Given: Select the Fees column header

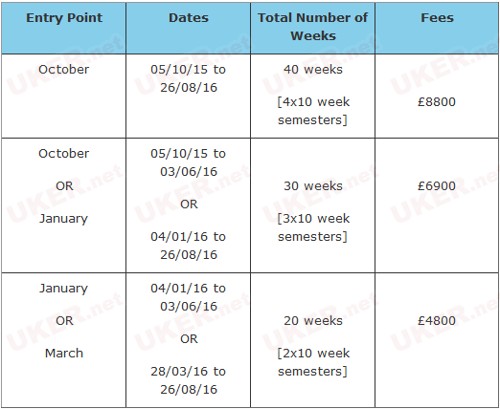Looking at the screenshot, I should 437,18.
